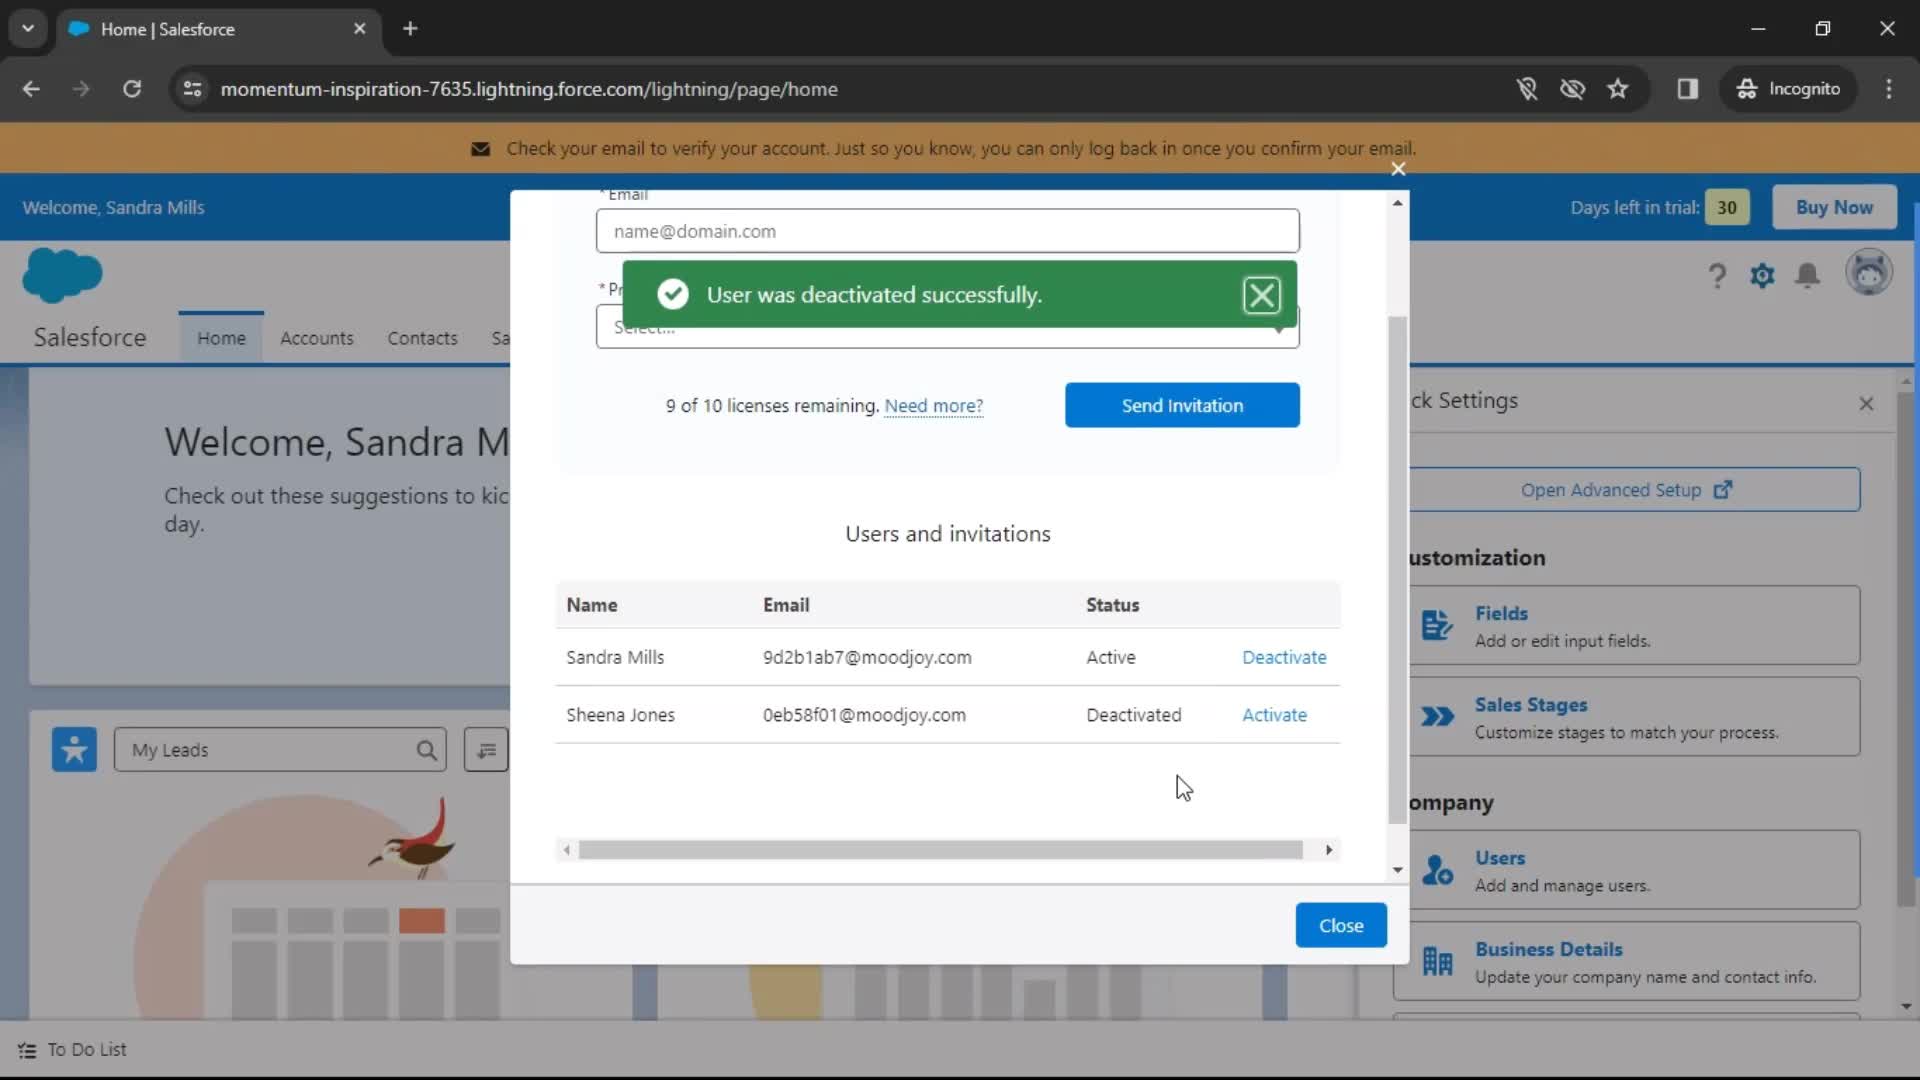Screen dimensions: 1920x1080
Task: Open Chrome's three-dot menu
Action: [x=1889, y=89]
